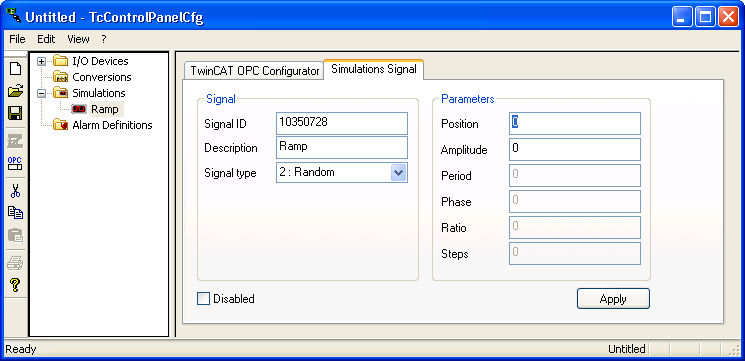745x361 pixels.
Task: Click the Parameters group heading
Action: (468, 99)
